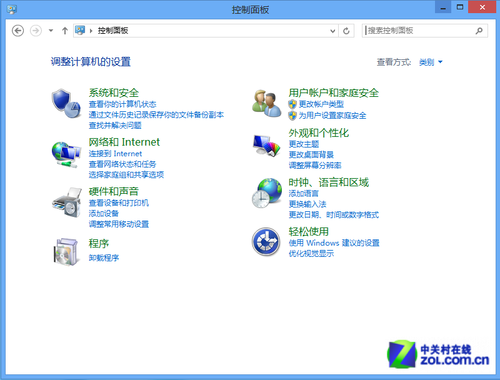Click 调整常用移动设置 link
Image resolution: width=500 pixels, height=380 pixels.
[119, 224]
